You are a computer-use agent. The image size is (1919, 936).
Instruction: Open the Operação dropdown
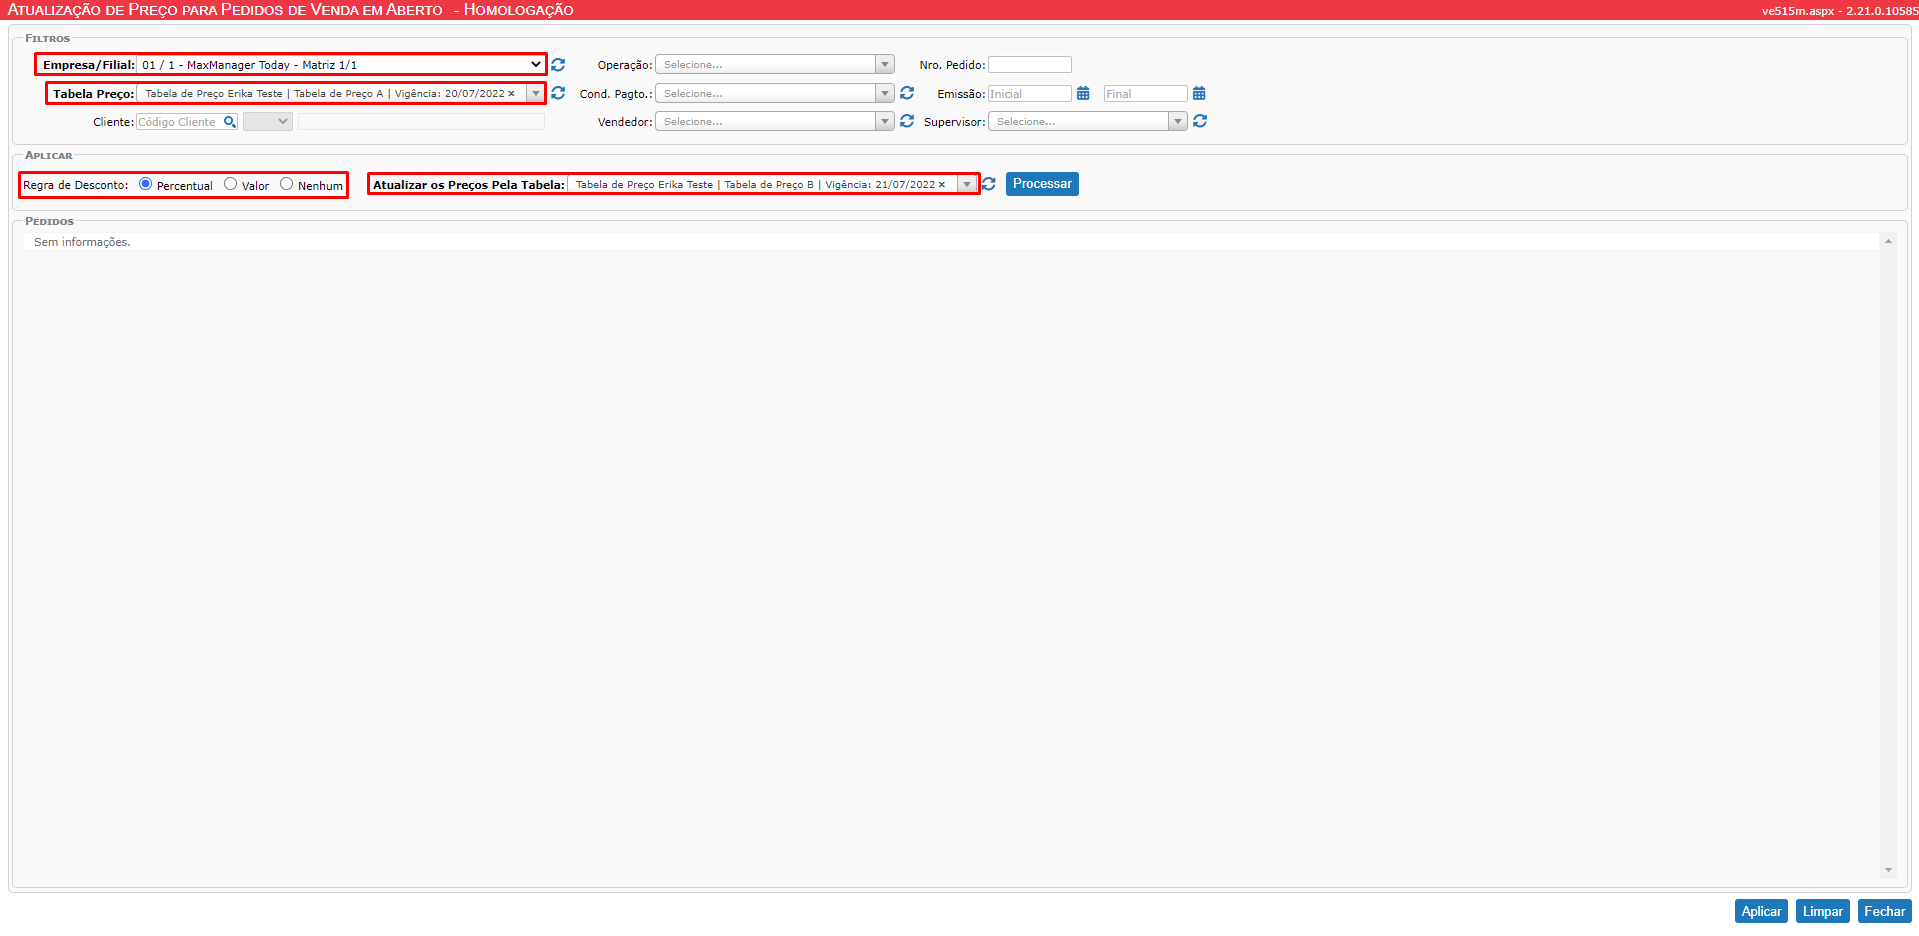click(775, 65)
